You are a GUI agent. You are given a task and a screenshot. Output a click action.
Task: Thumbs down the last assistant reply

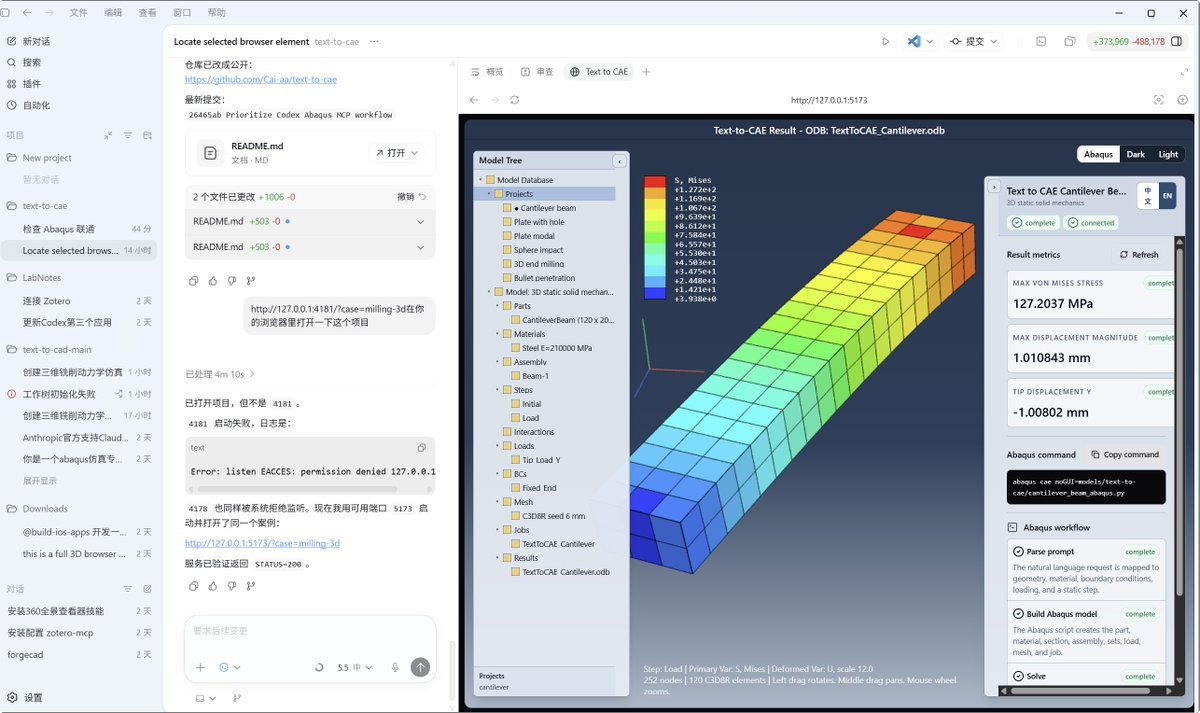(x=232, y=586)
